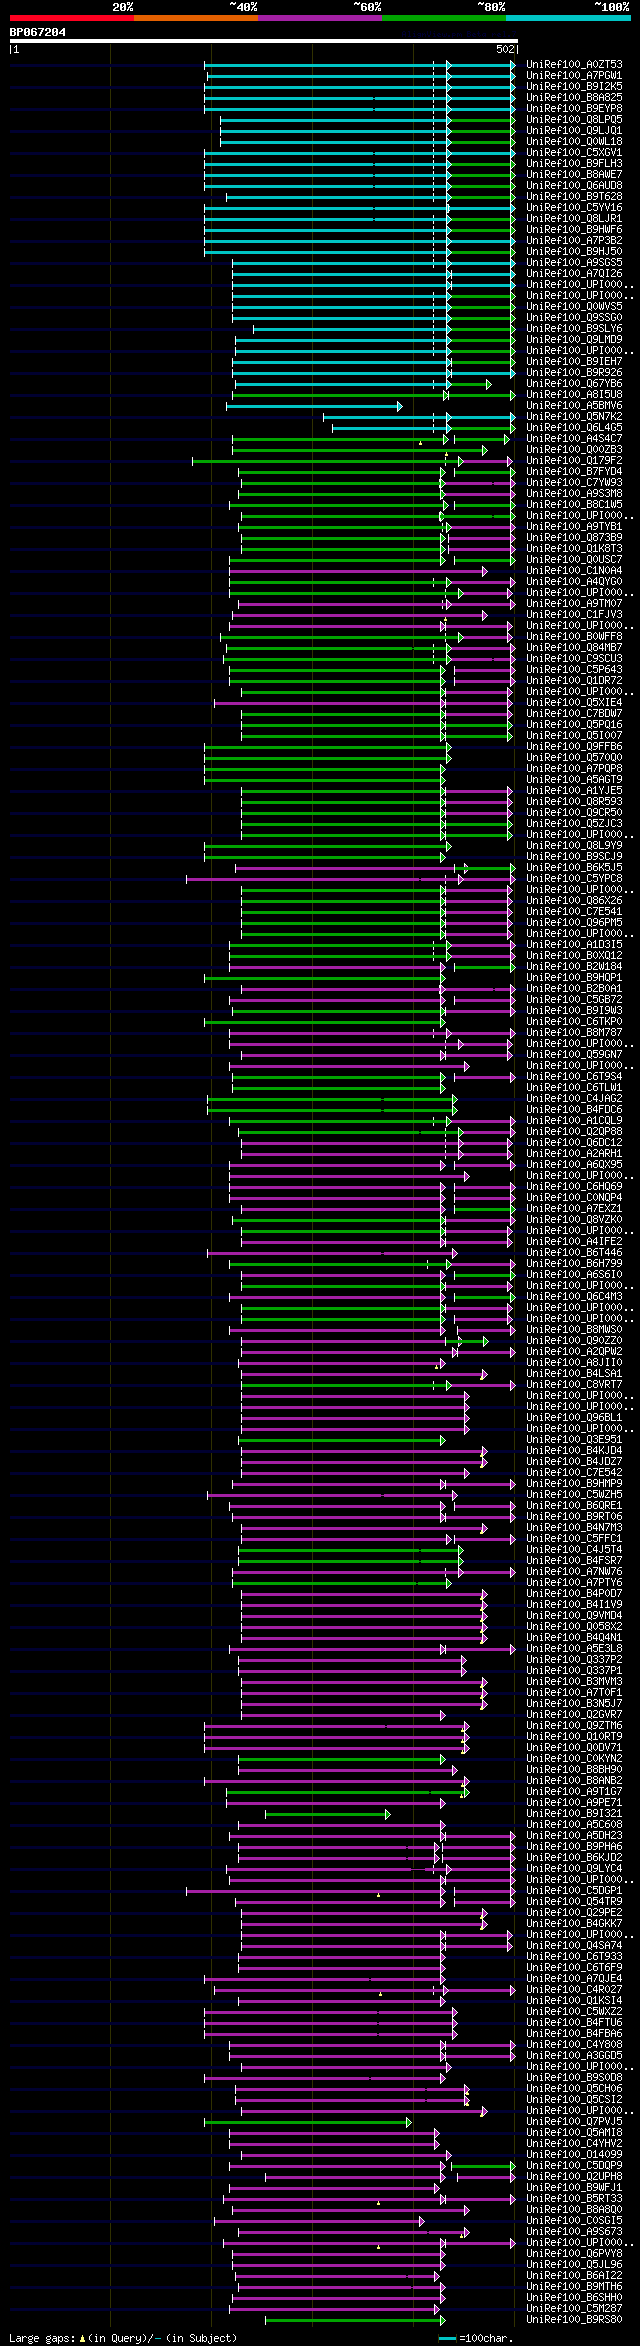Select the UniRef100_Q9SSG0 entry

point(574,317)
